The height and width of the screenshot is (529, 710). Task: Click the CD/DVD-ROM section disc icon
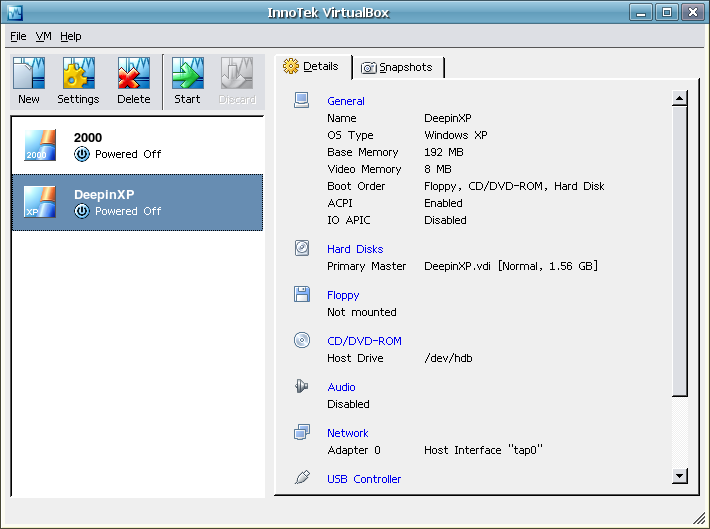point(302,340)
